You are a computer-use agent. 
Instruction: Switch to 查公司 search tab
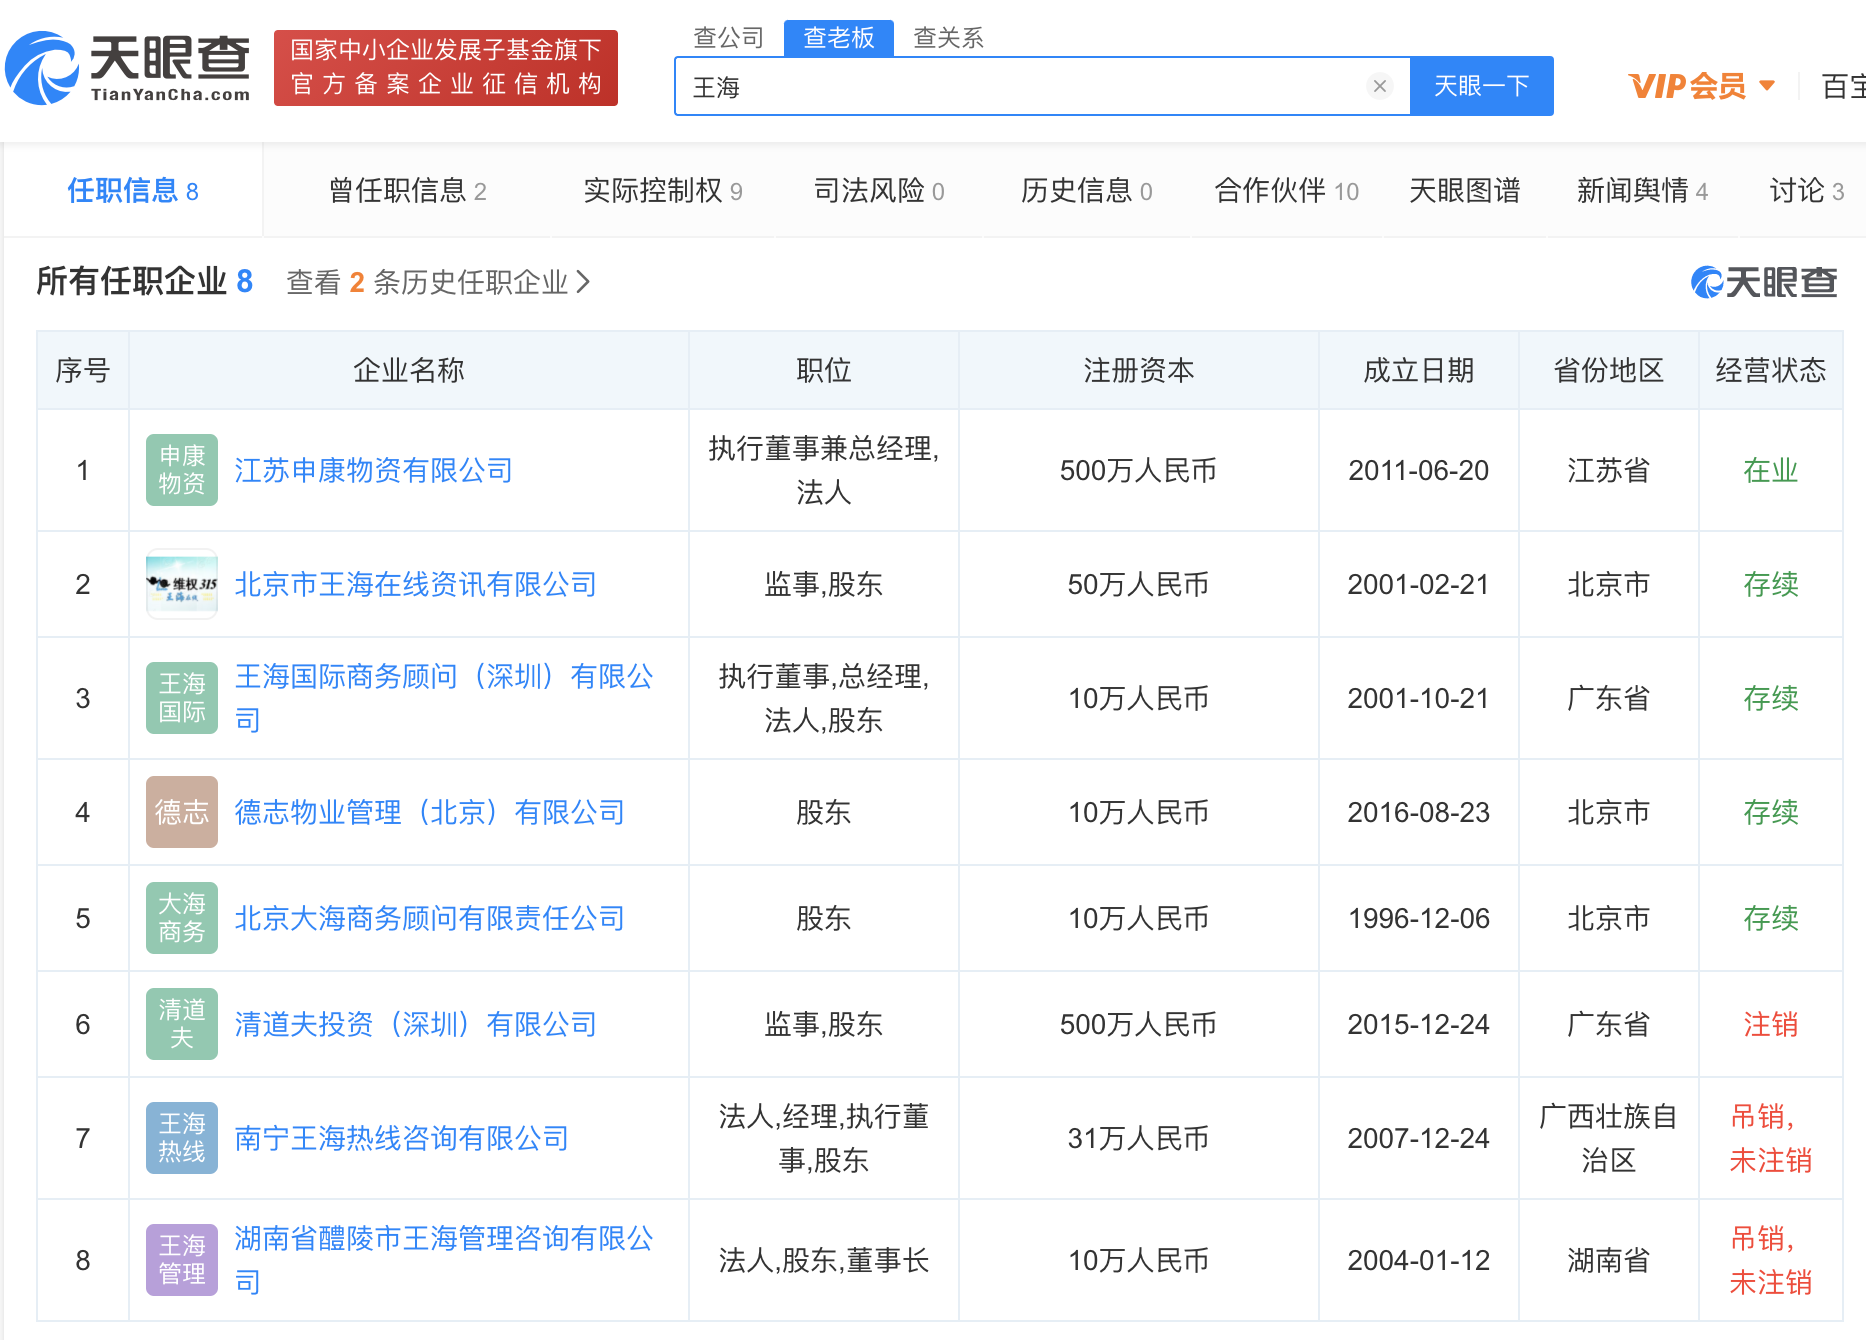pos(729,38)
